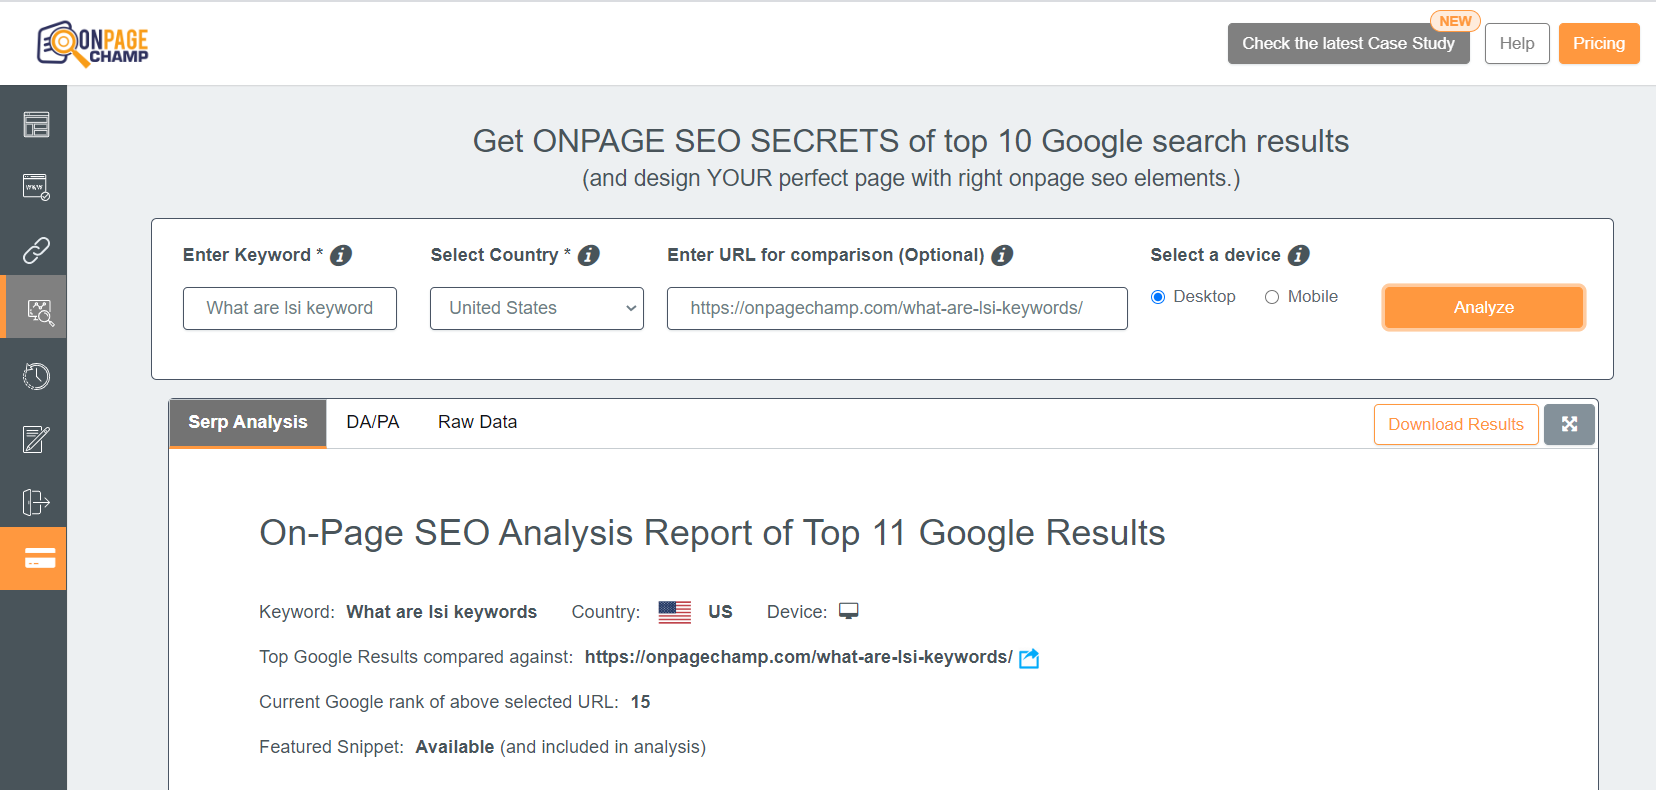Click the info icon beside Enter Keyword
The height and width of the screenshot is (790, 1656).
(x=340, y=255)
